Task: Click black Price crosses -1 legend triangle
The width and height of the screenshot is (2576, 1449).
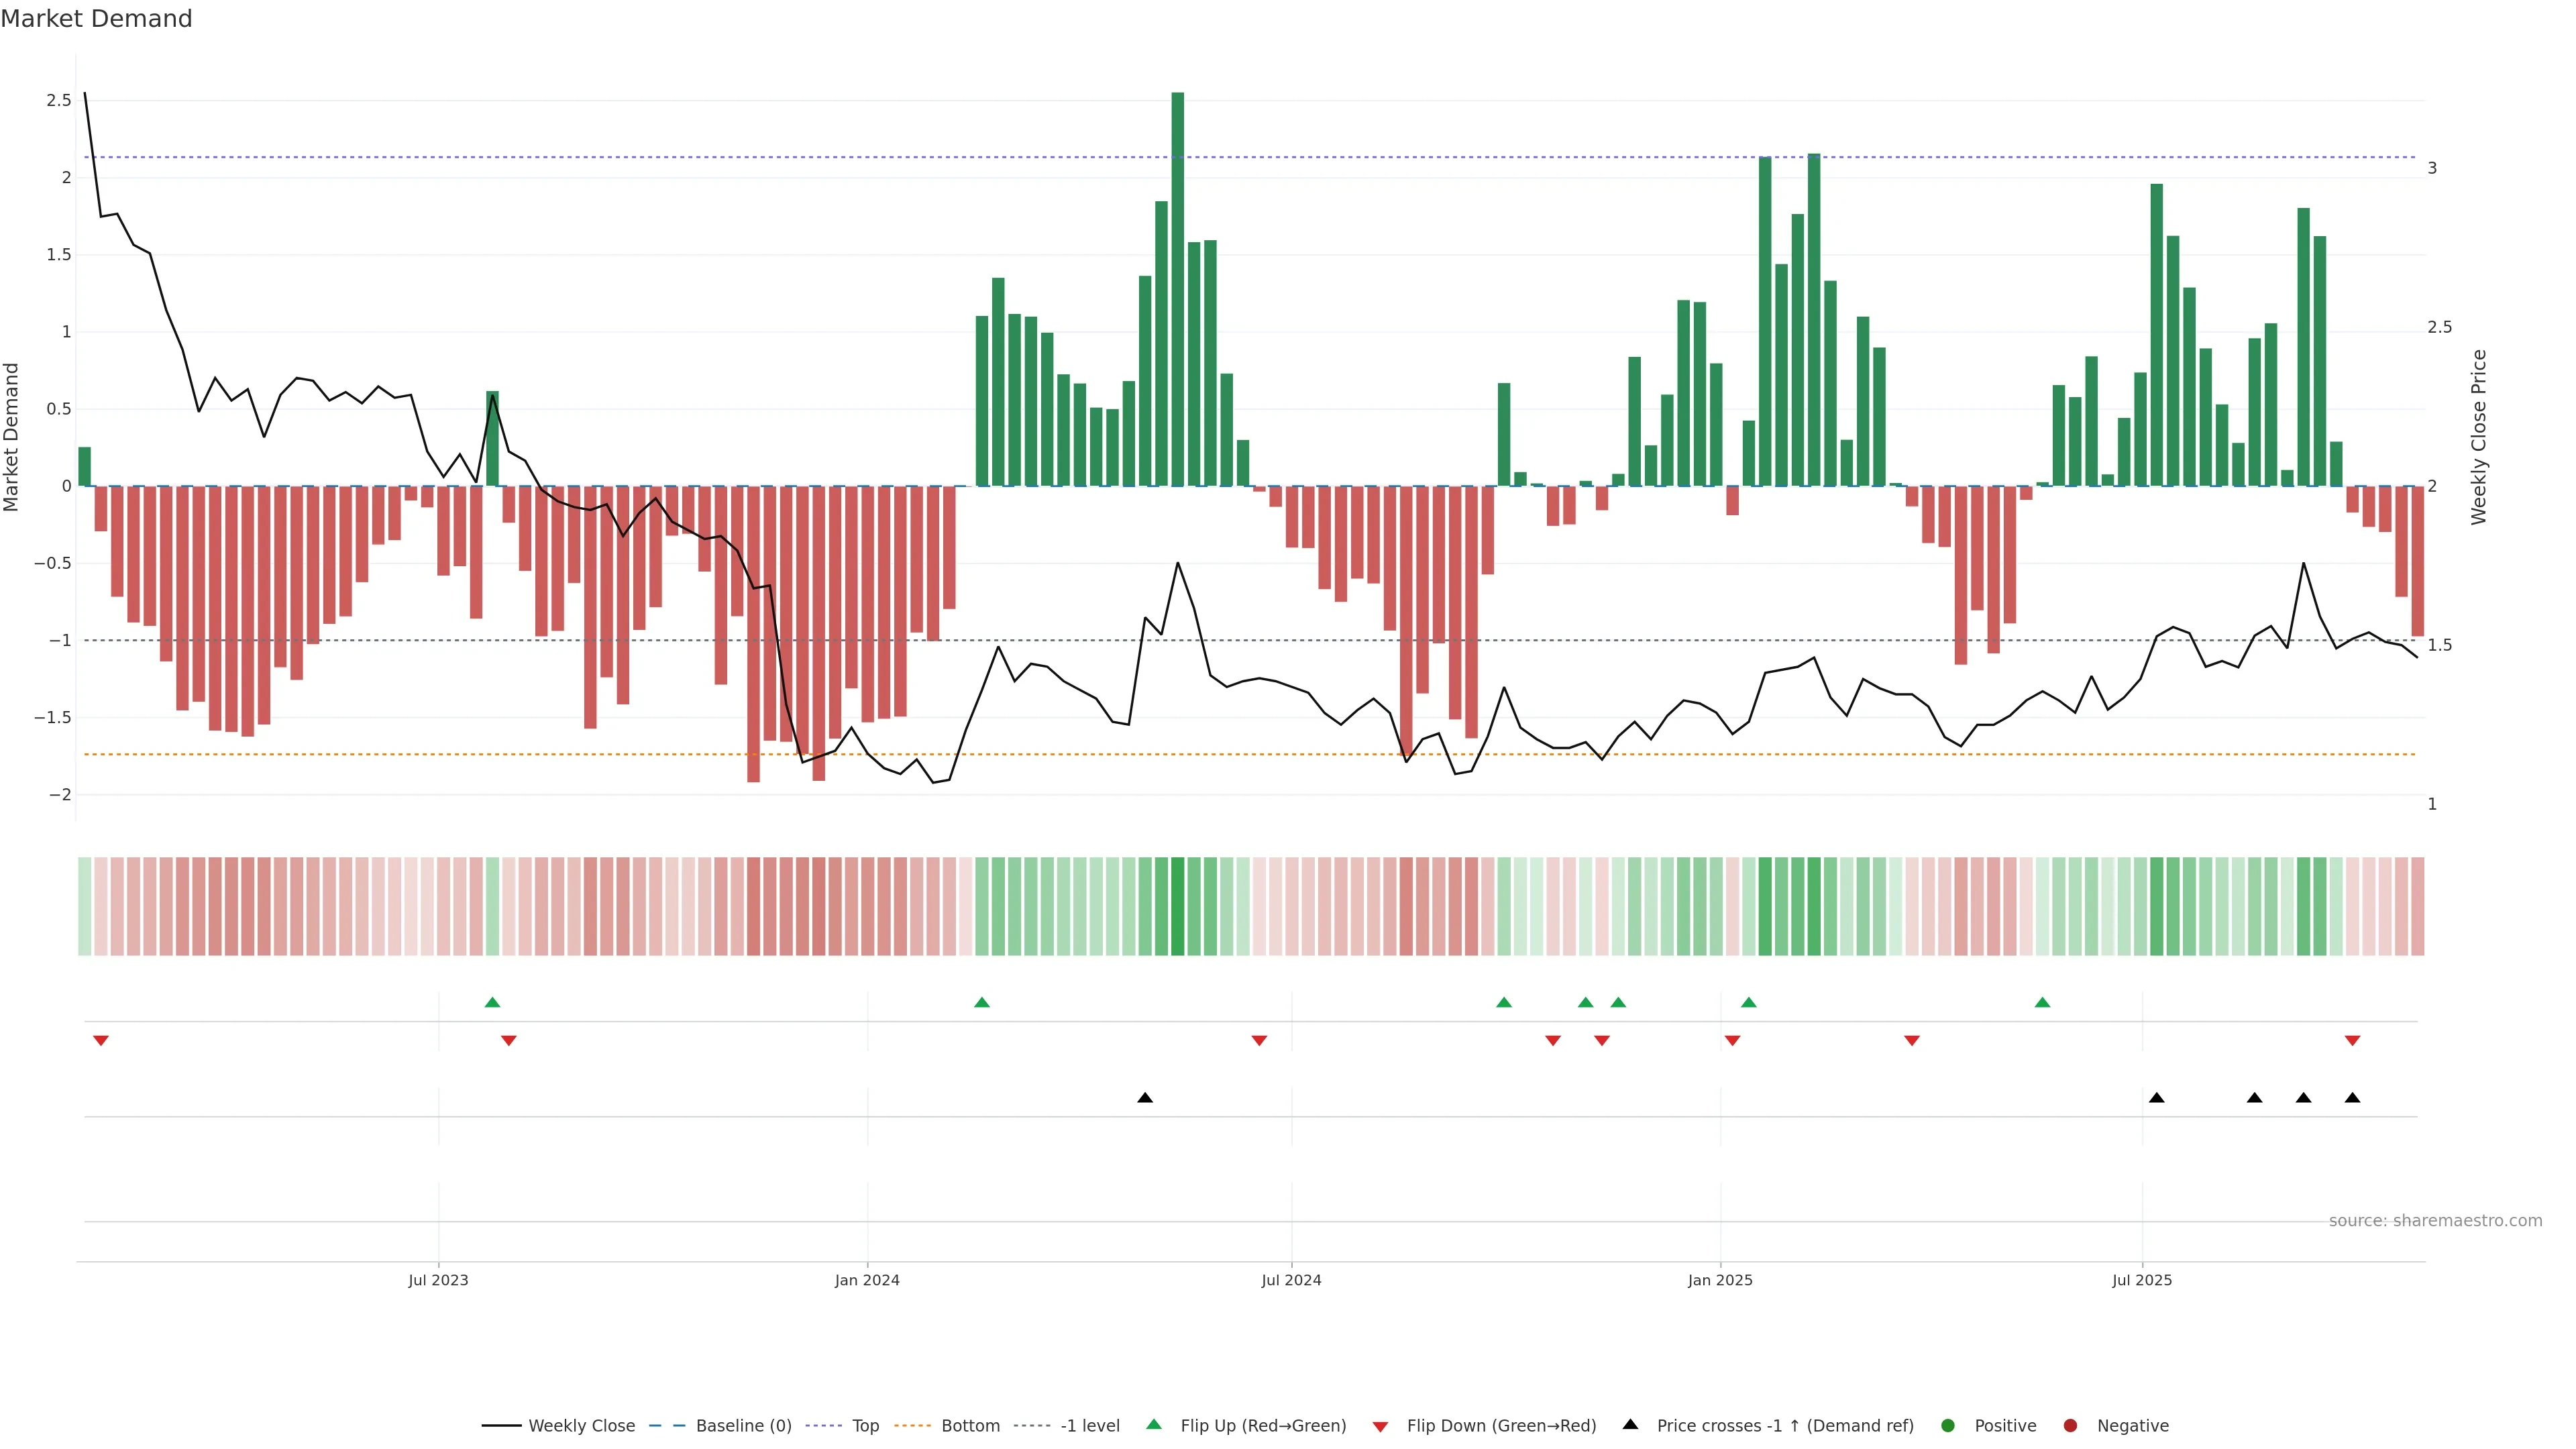Action: tap(1630, 1424)
